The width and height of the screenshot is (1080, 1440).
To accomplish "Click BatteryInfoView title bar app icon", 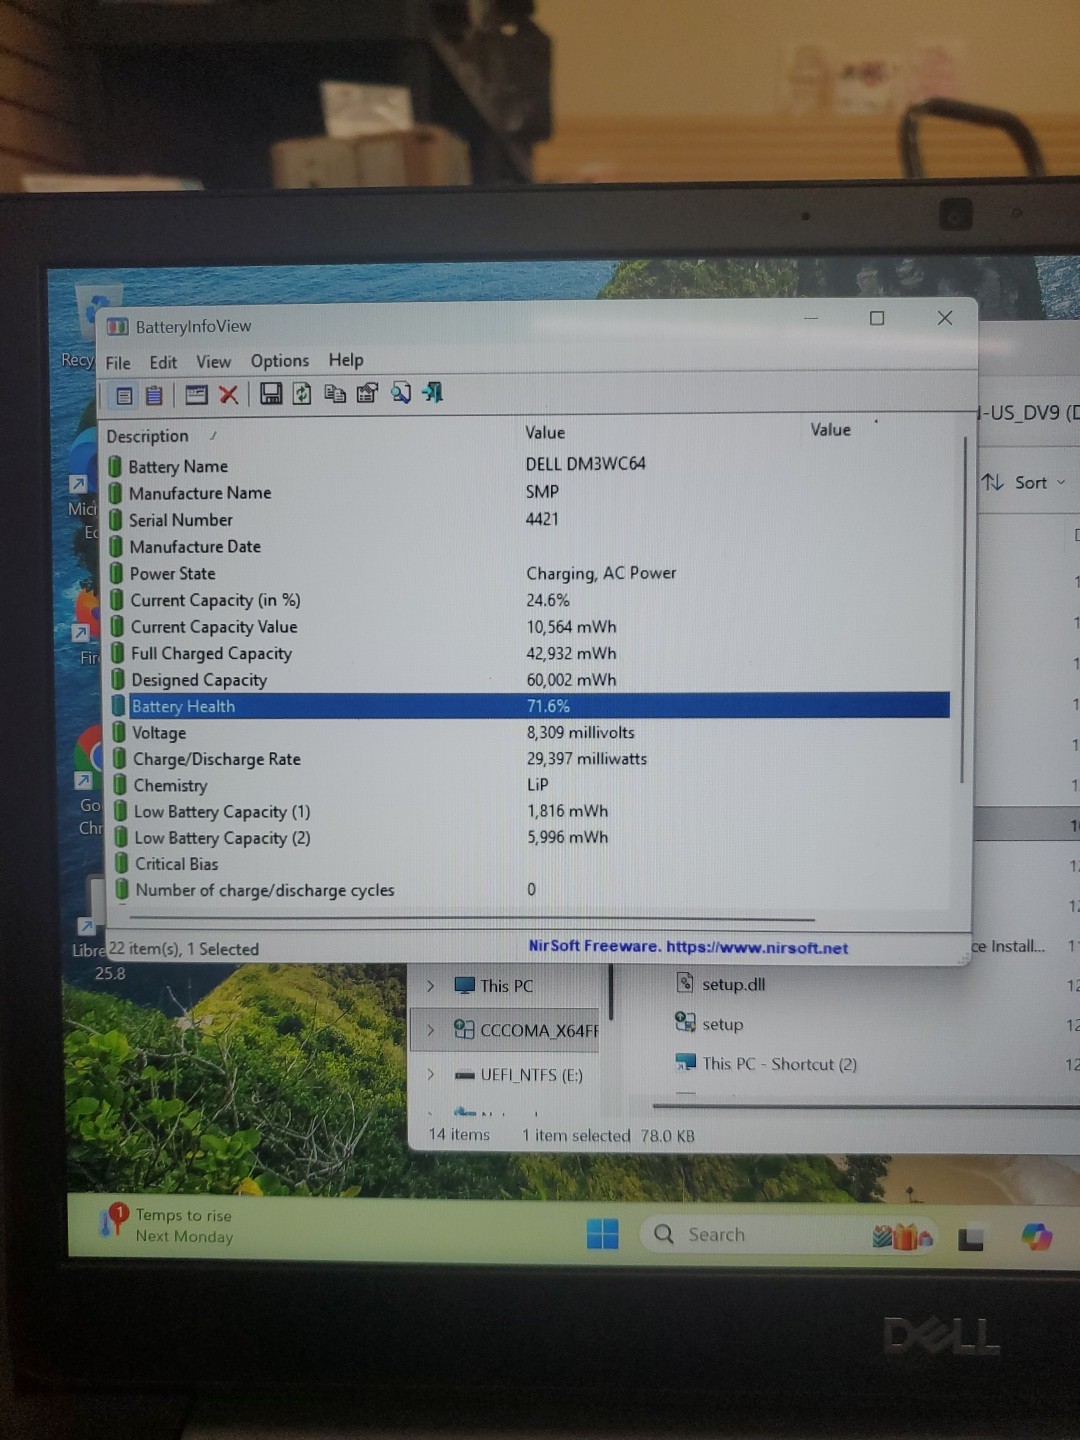I will (118, 327).
